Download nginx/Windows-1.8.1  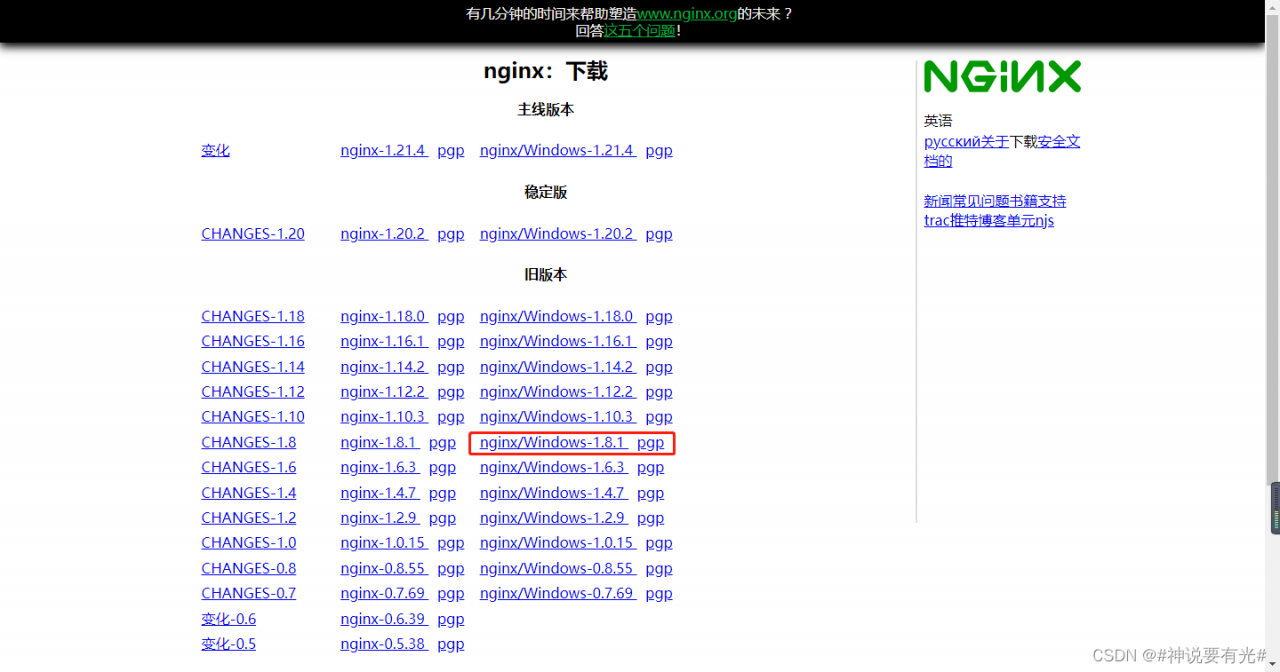point(554,442)
